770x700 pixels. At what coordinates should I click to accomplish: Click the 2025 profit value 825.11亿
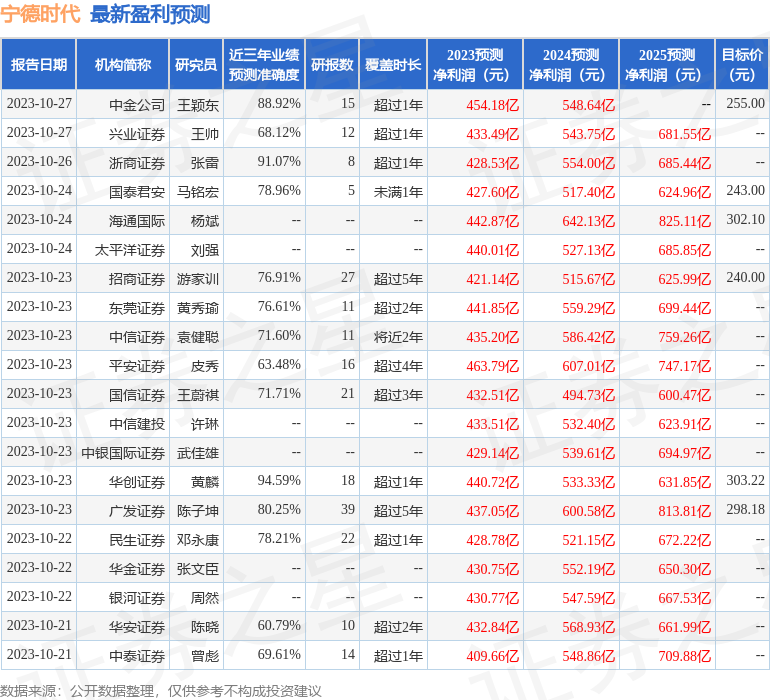point(685,221)
